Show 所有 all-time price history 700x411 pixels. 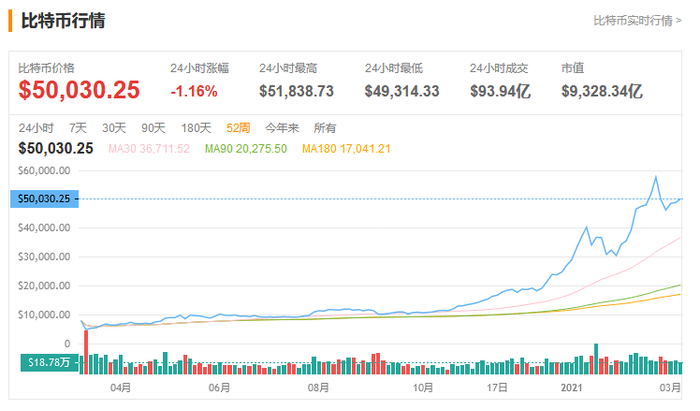[325, 128]
